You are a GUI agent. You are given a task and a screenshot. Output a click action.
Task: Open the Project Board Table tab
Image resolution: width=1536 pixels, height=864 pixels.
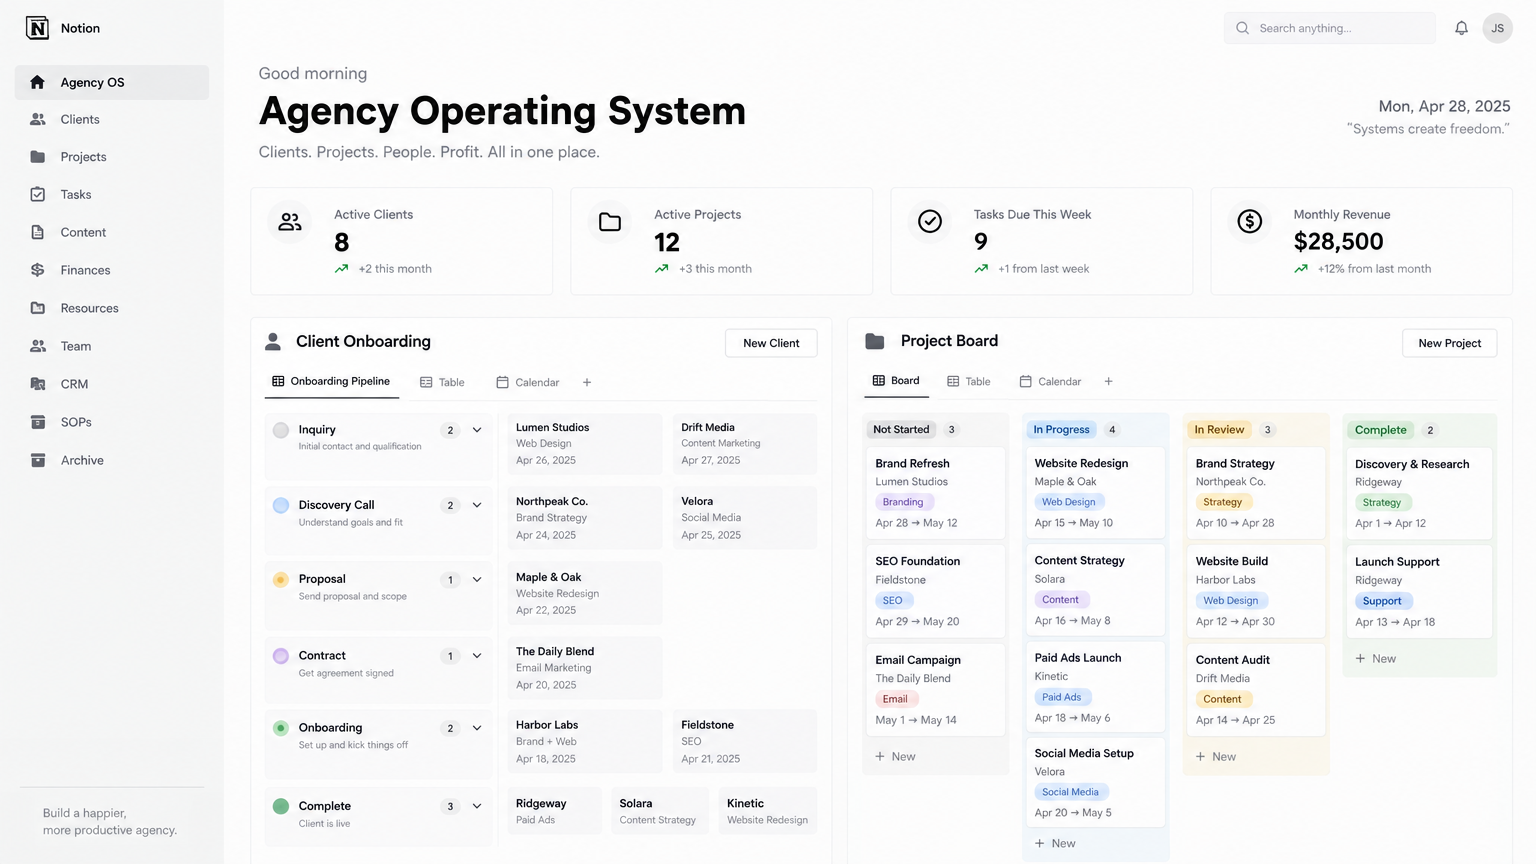969,381
